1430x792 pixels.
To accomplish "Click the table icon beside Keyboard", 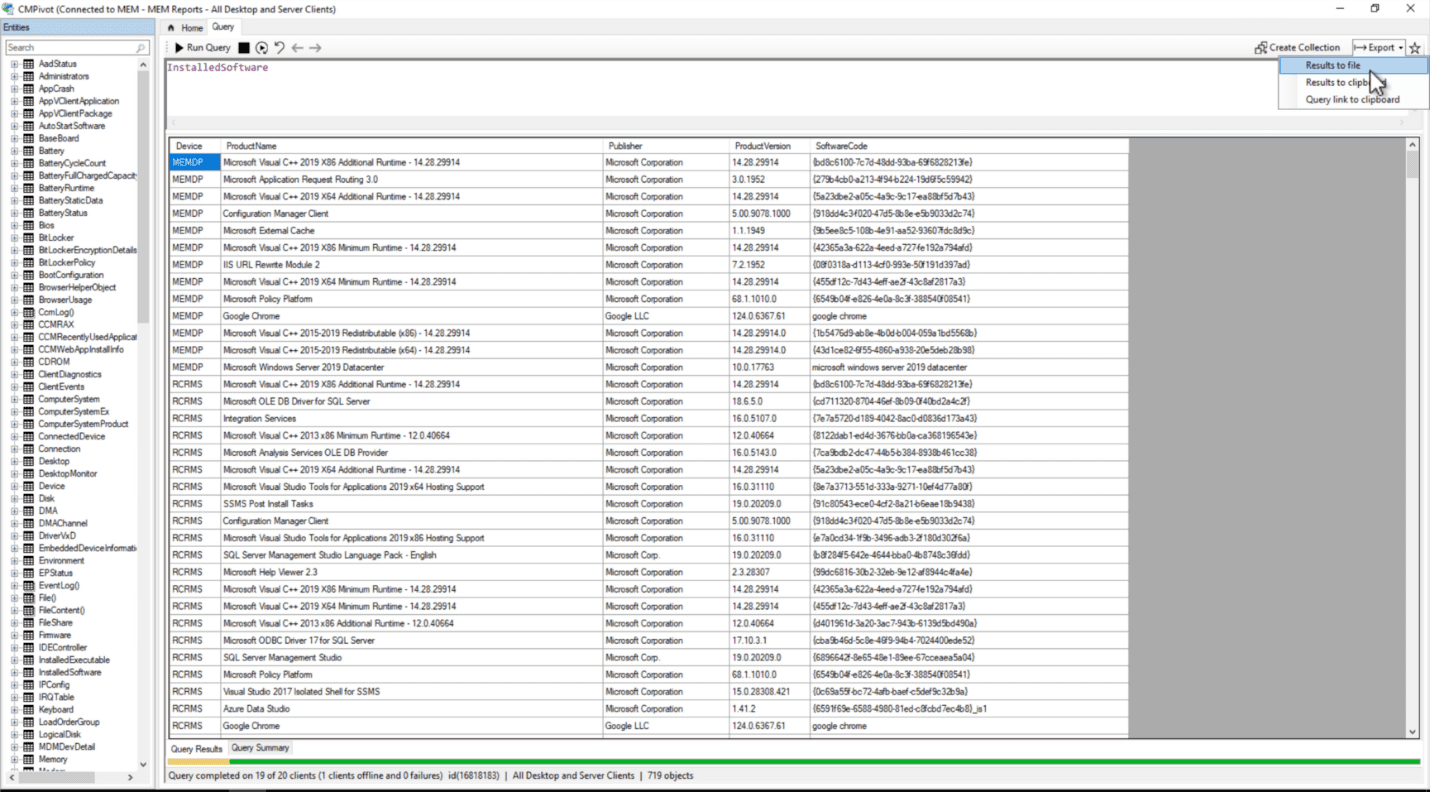I will [28, 710].
